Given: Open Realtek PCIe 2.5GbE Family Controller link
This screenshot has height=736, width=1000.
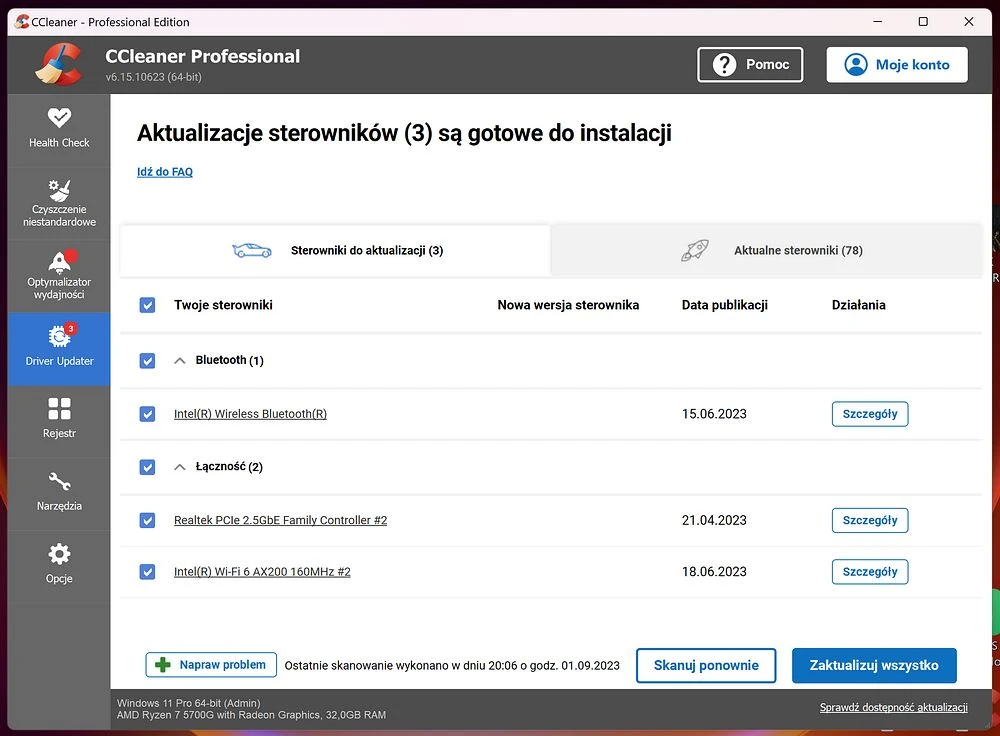Looking at the screenshot, I should 280,520.
